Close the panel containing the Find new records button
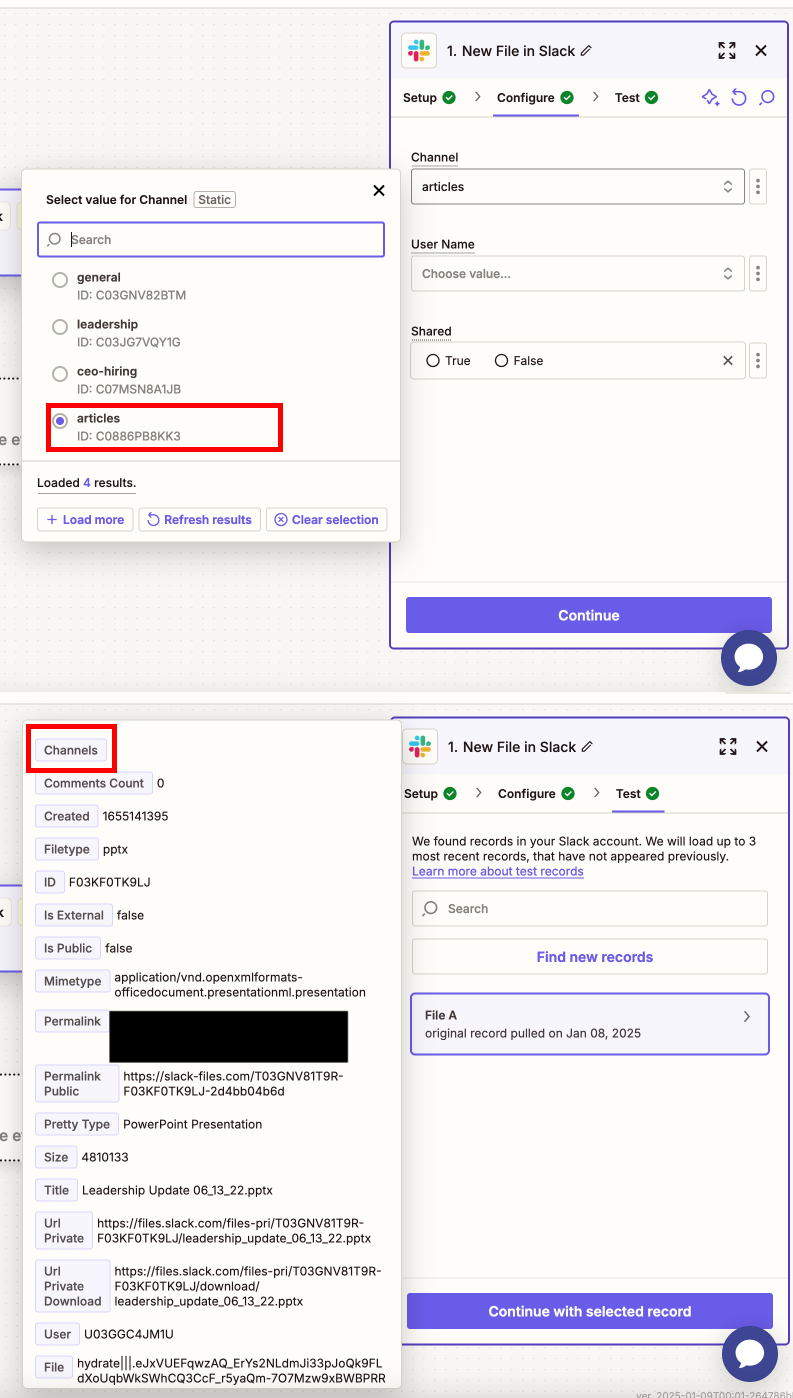 [762, 747]
